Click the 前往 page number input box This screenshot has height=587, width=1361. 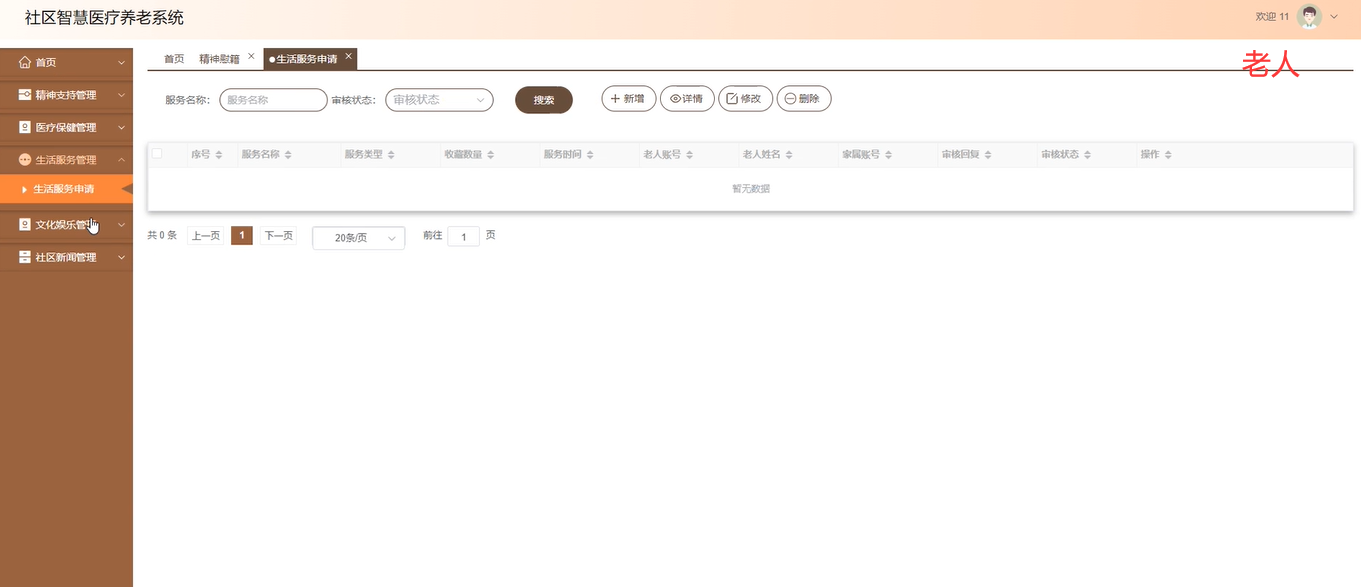pos(464,237)
